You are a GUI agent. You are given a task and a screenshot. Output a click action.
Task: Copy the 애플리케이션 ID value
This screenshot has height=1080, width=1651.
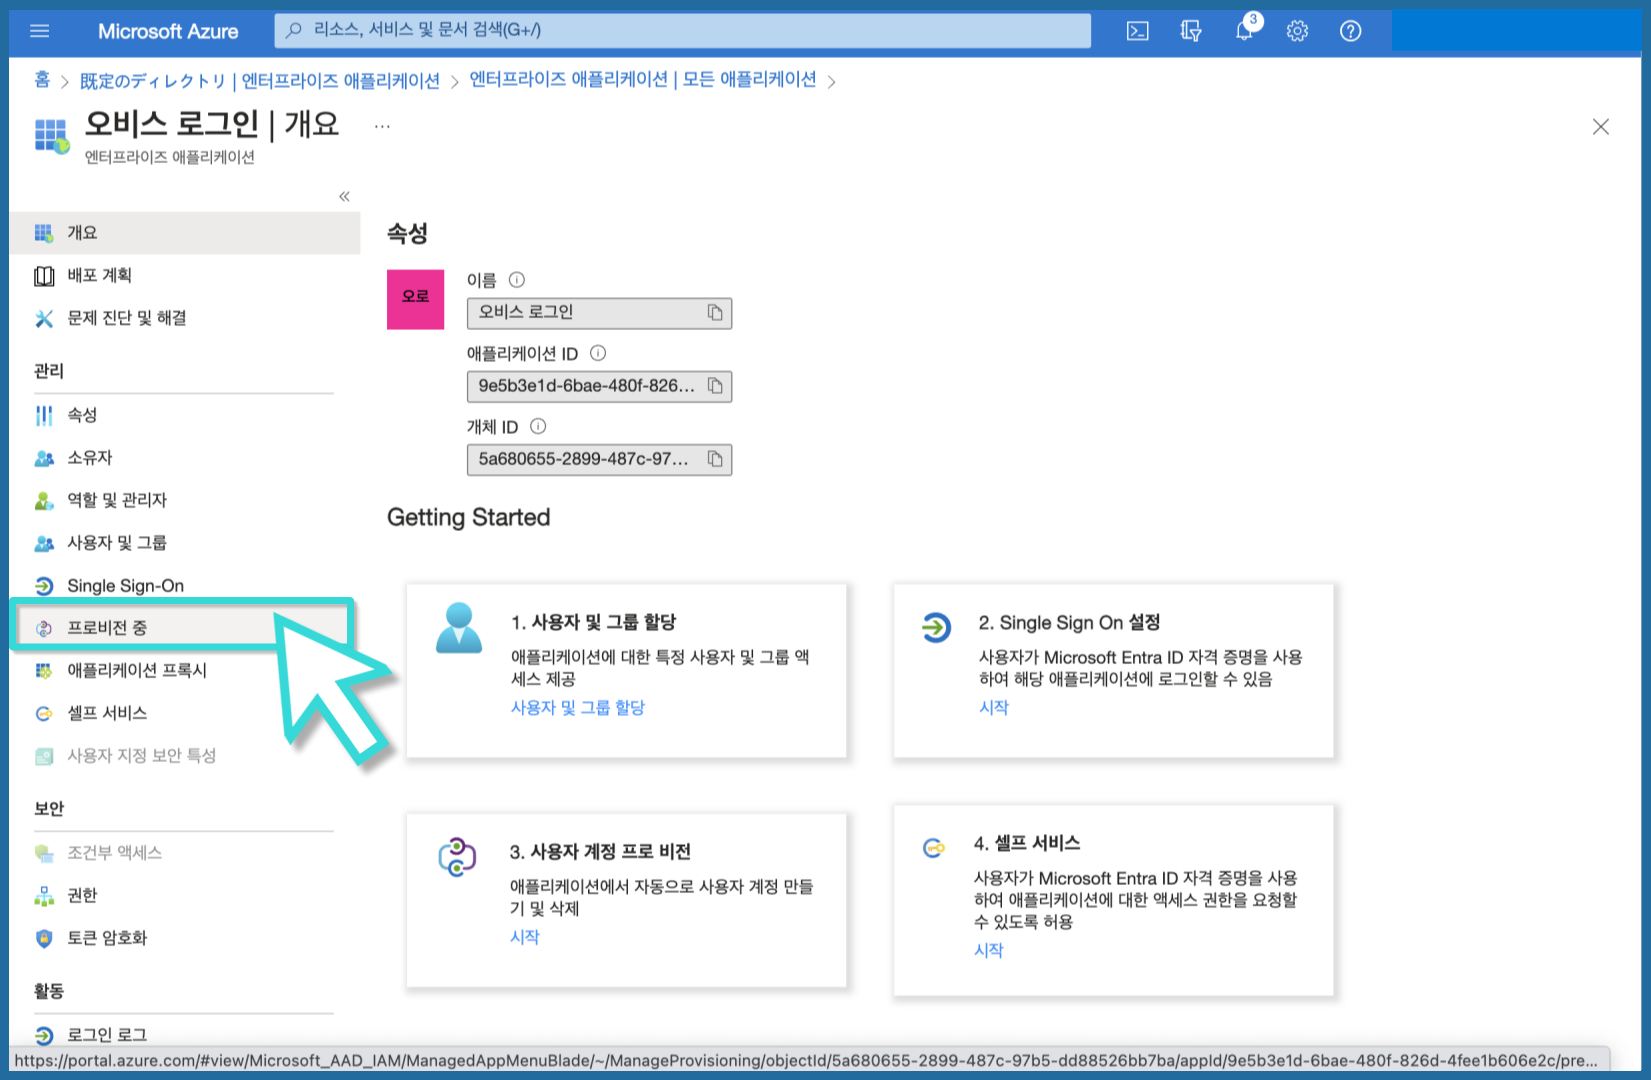click(x=715, y=386)
